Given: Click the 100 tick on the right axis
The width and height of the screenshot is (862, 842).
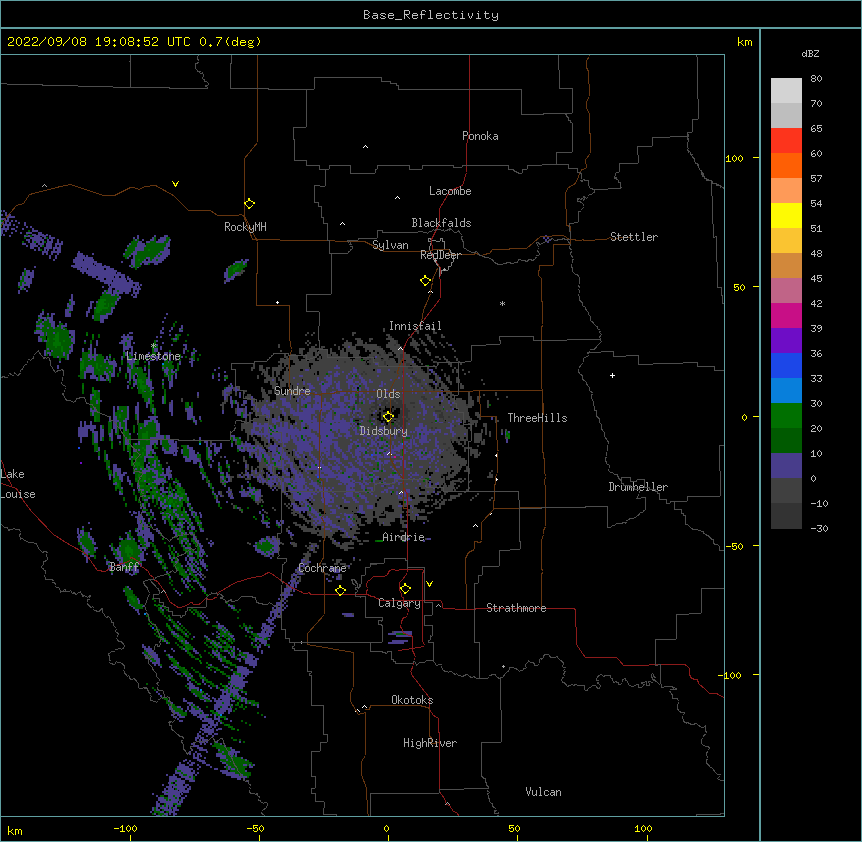Looking at the screenshot, I should click(x=734, y=158).
